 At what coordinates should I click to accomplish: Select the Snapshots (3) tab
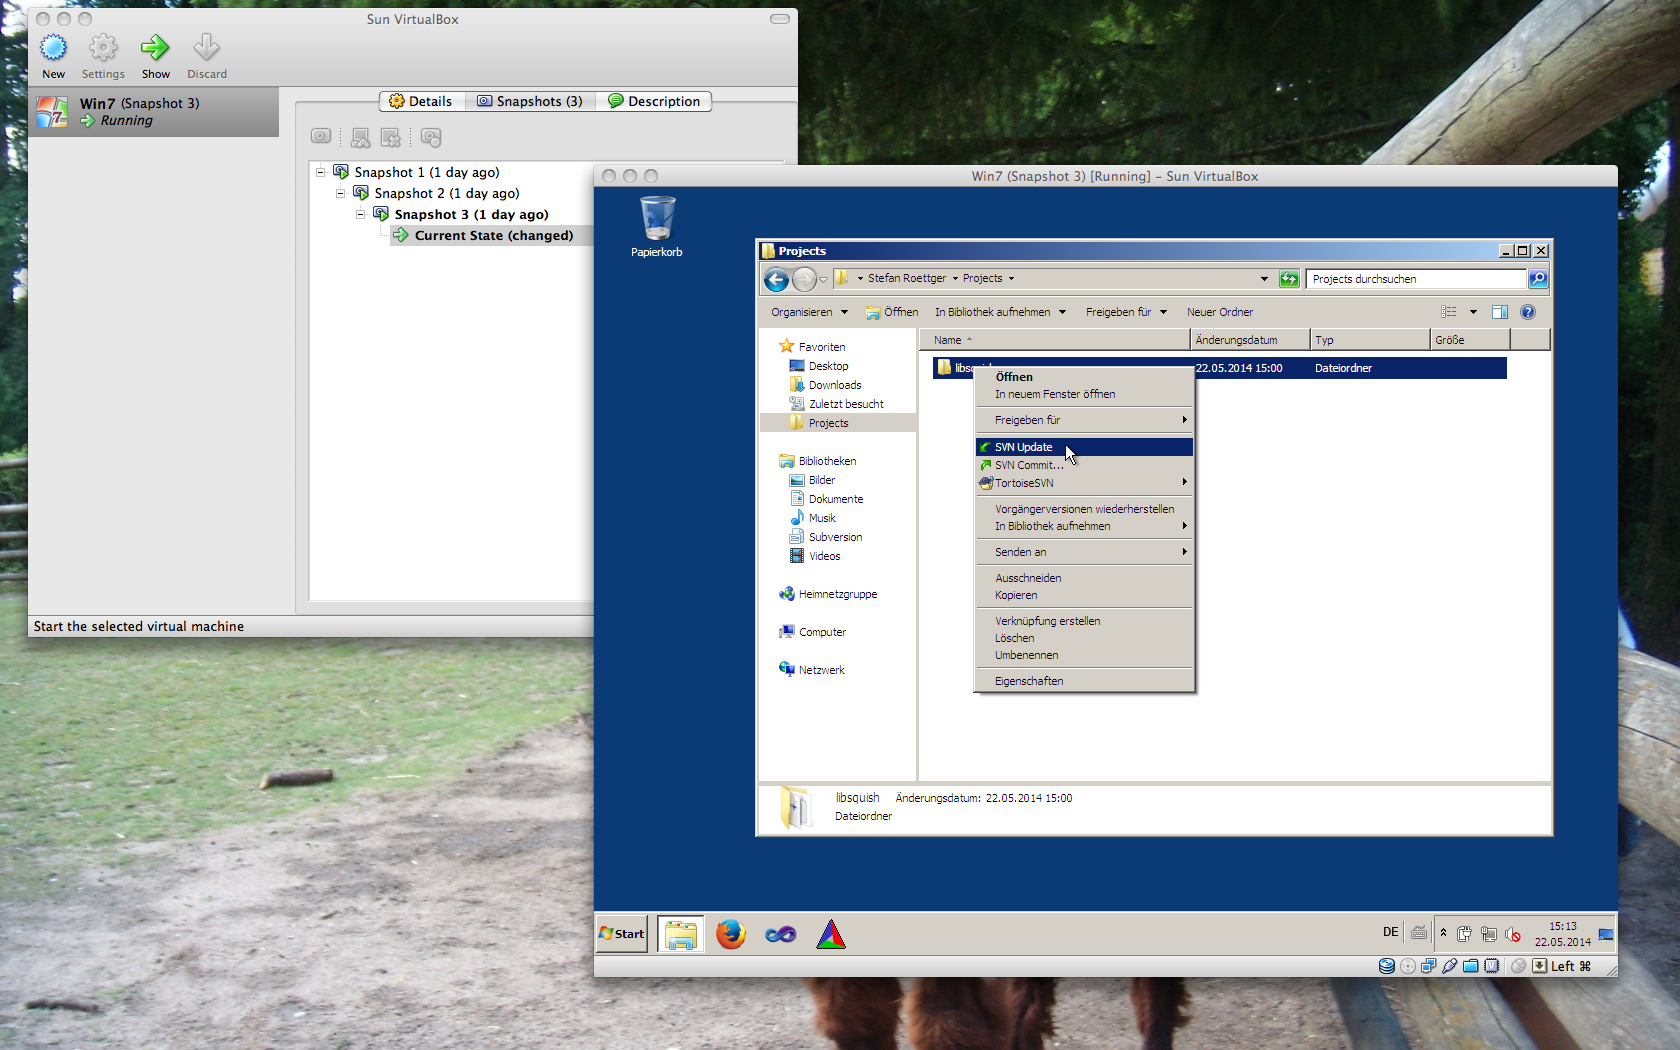point(530,101)
